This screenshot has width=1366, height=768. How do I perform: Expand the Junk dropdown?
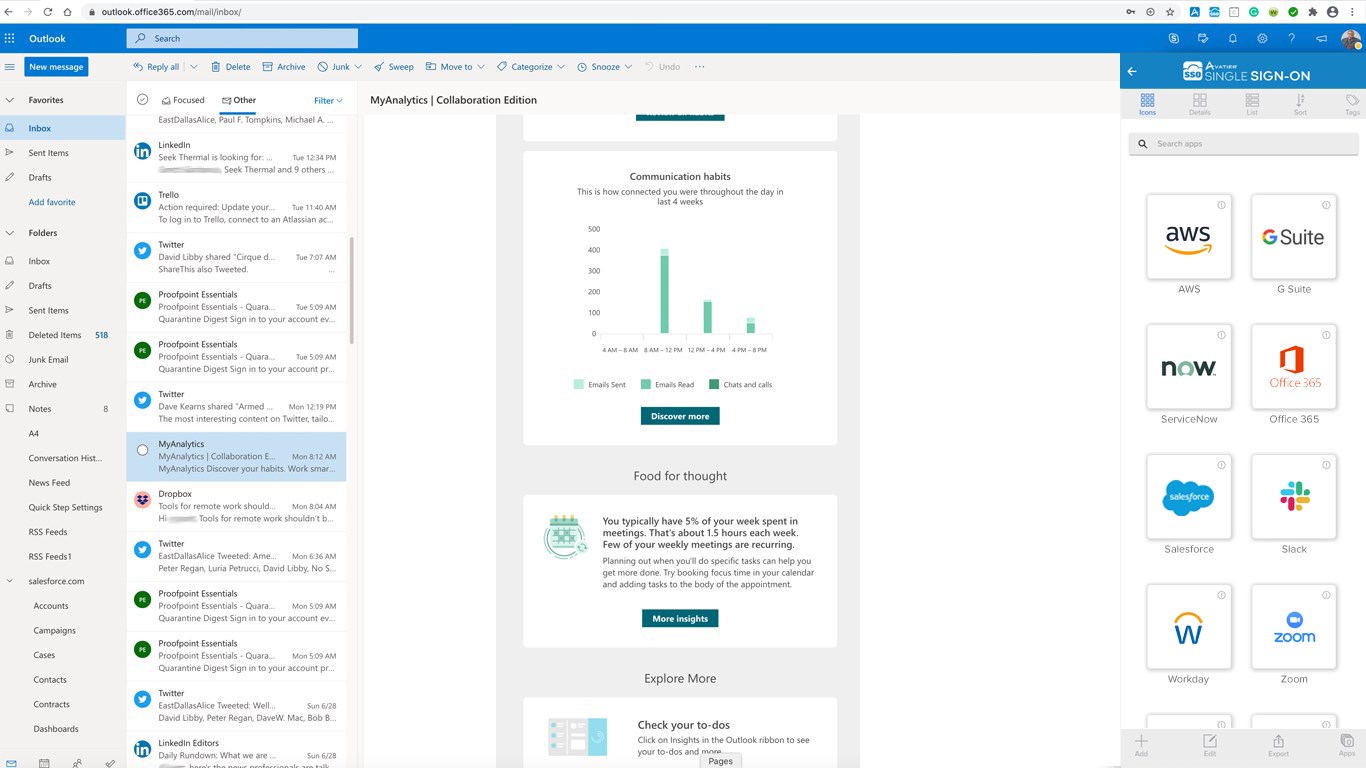pyautogui.click(x=357, y=67)
